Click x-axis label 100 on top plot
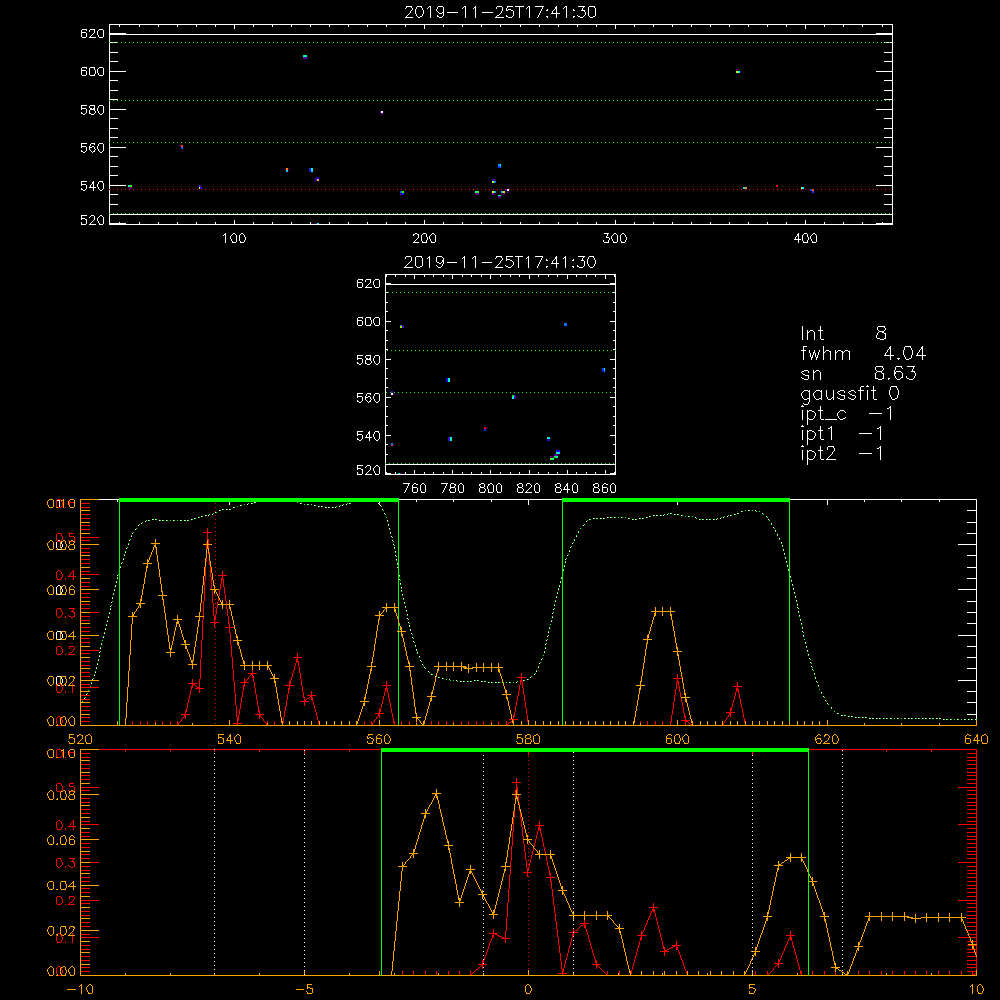The height and width of the screenshot is (1000, 1000). coord(234,239)
